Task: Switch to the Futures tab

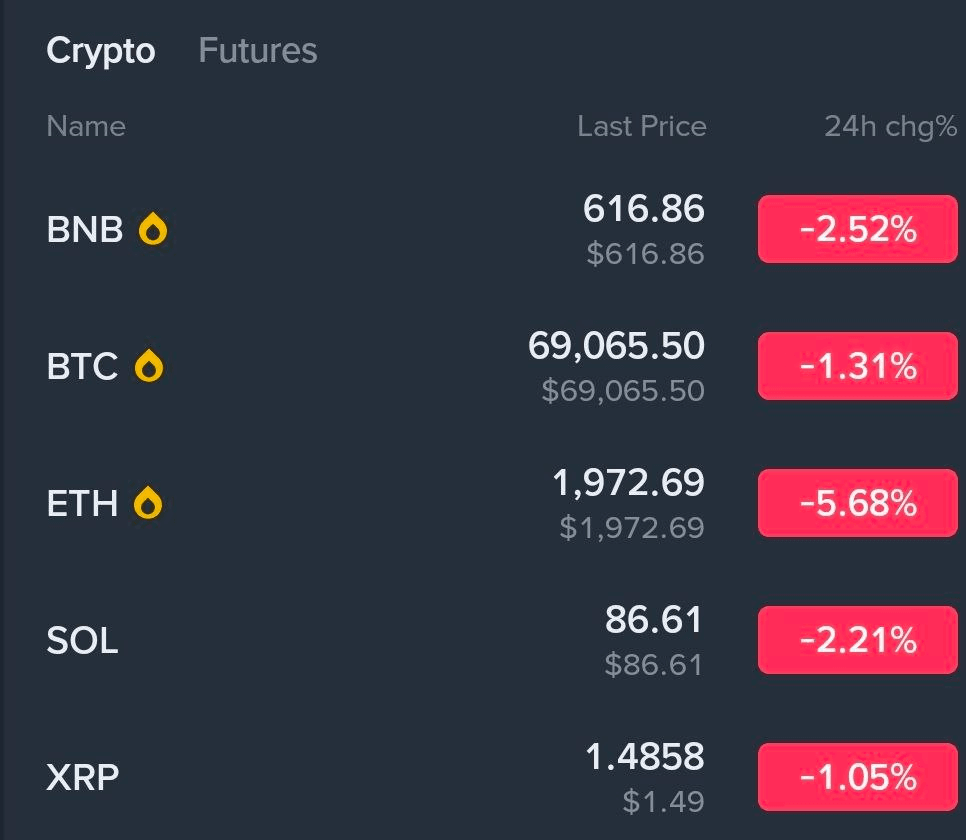Action: click(x=257, y=50)
